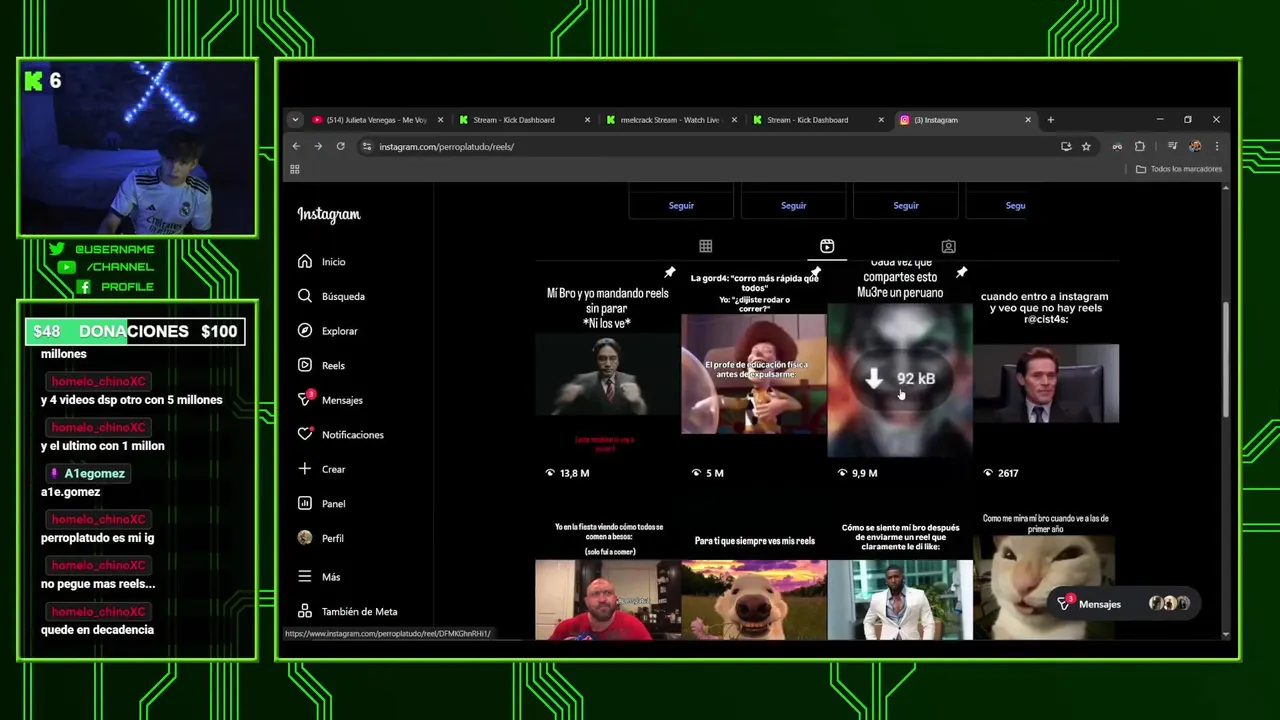The image size is (1280, 720).
Task: Open Todos los marcadores folder
Action: click(x=1179, y=169)
